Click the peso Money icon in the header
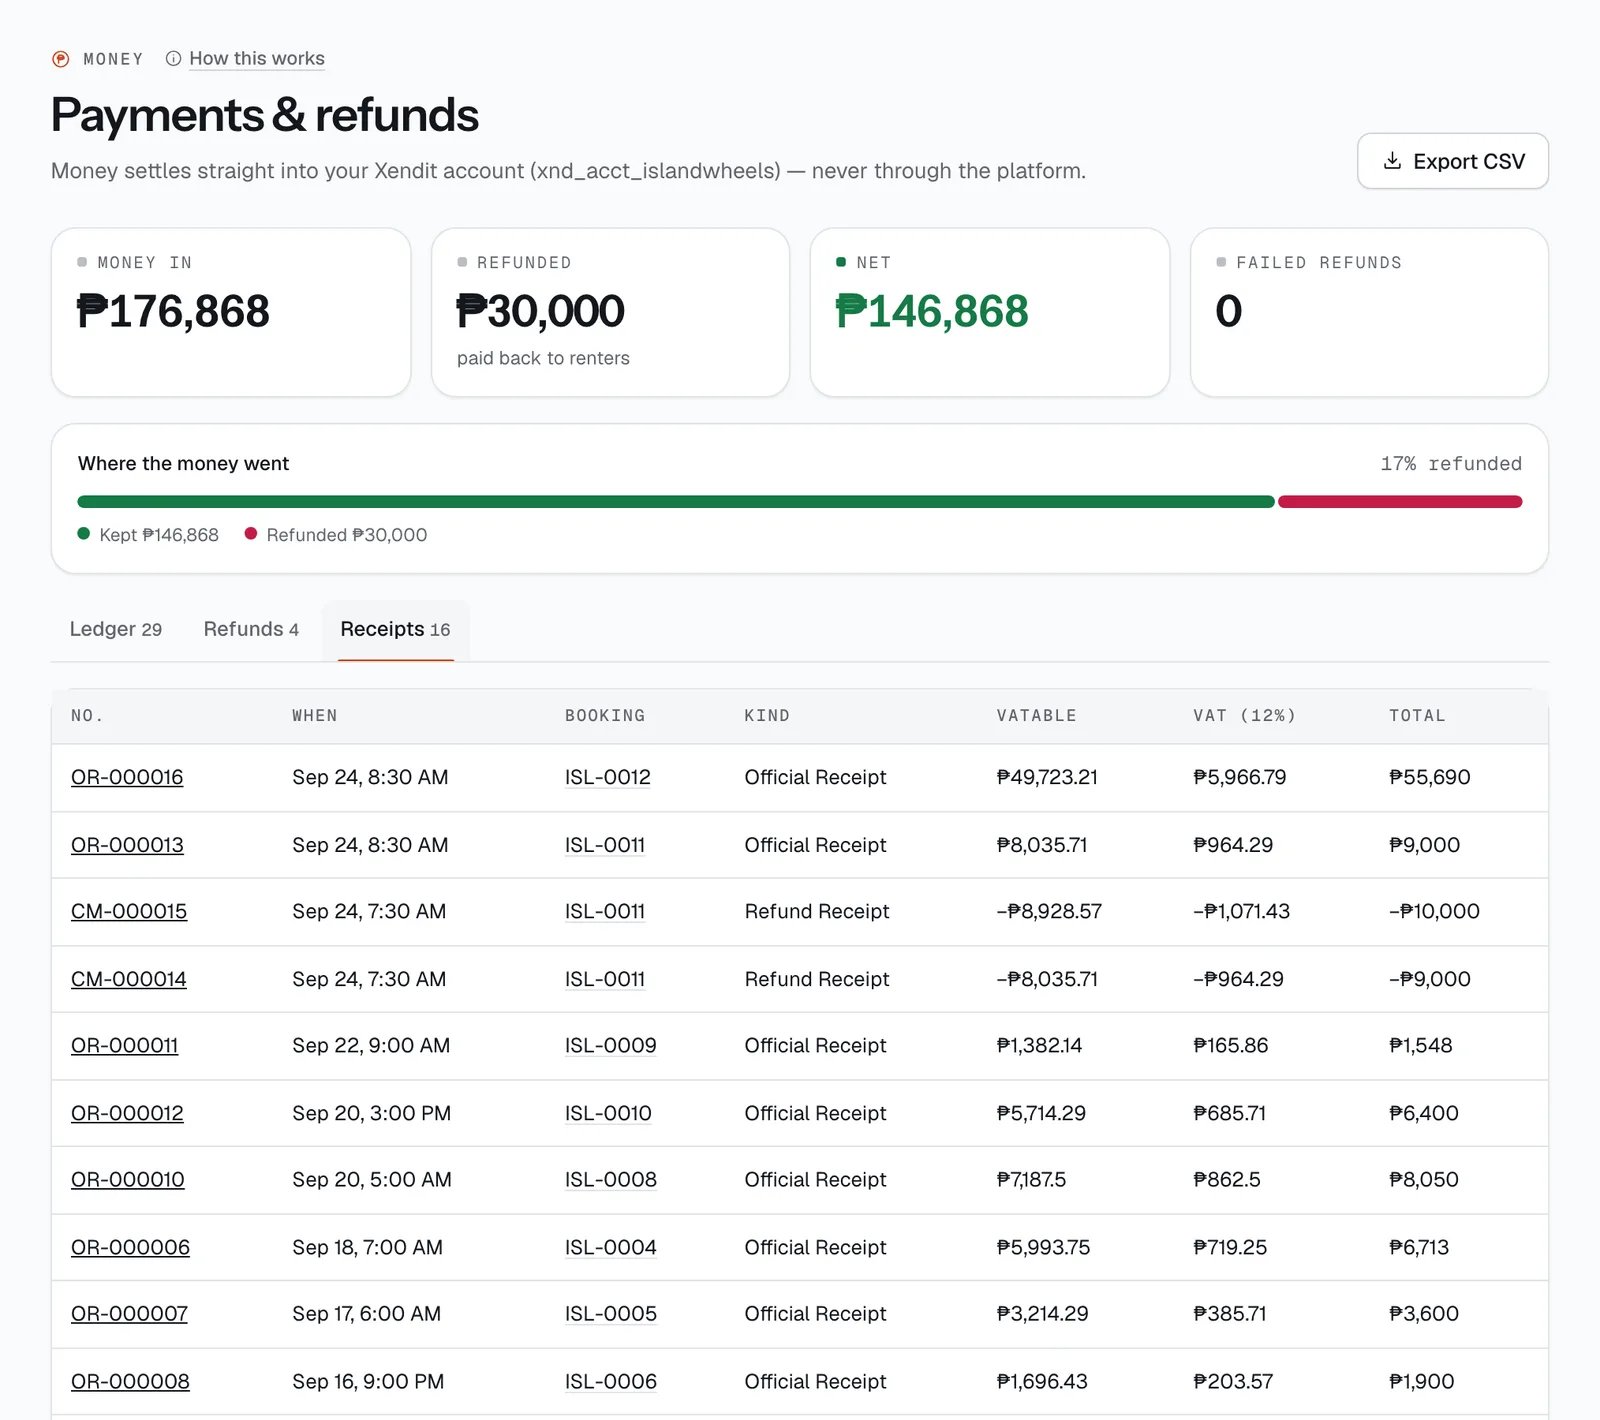1600x1420 pixels. pos(61,59)
